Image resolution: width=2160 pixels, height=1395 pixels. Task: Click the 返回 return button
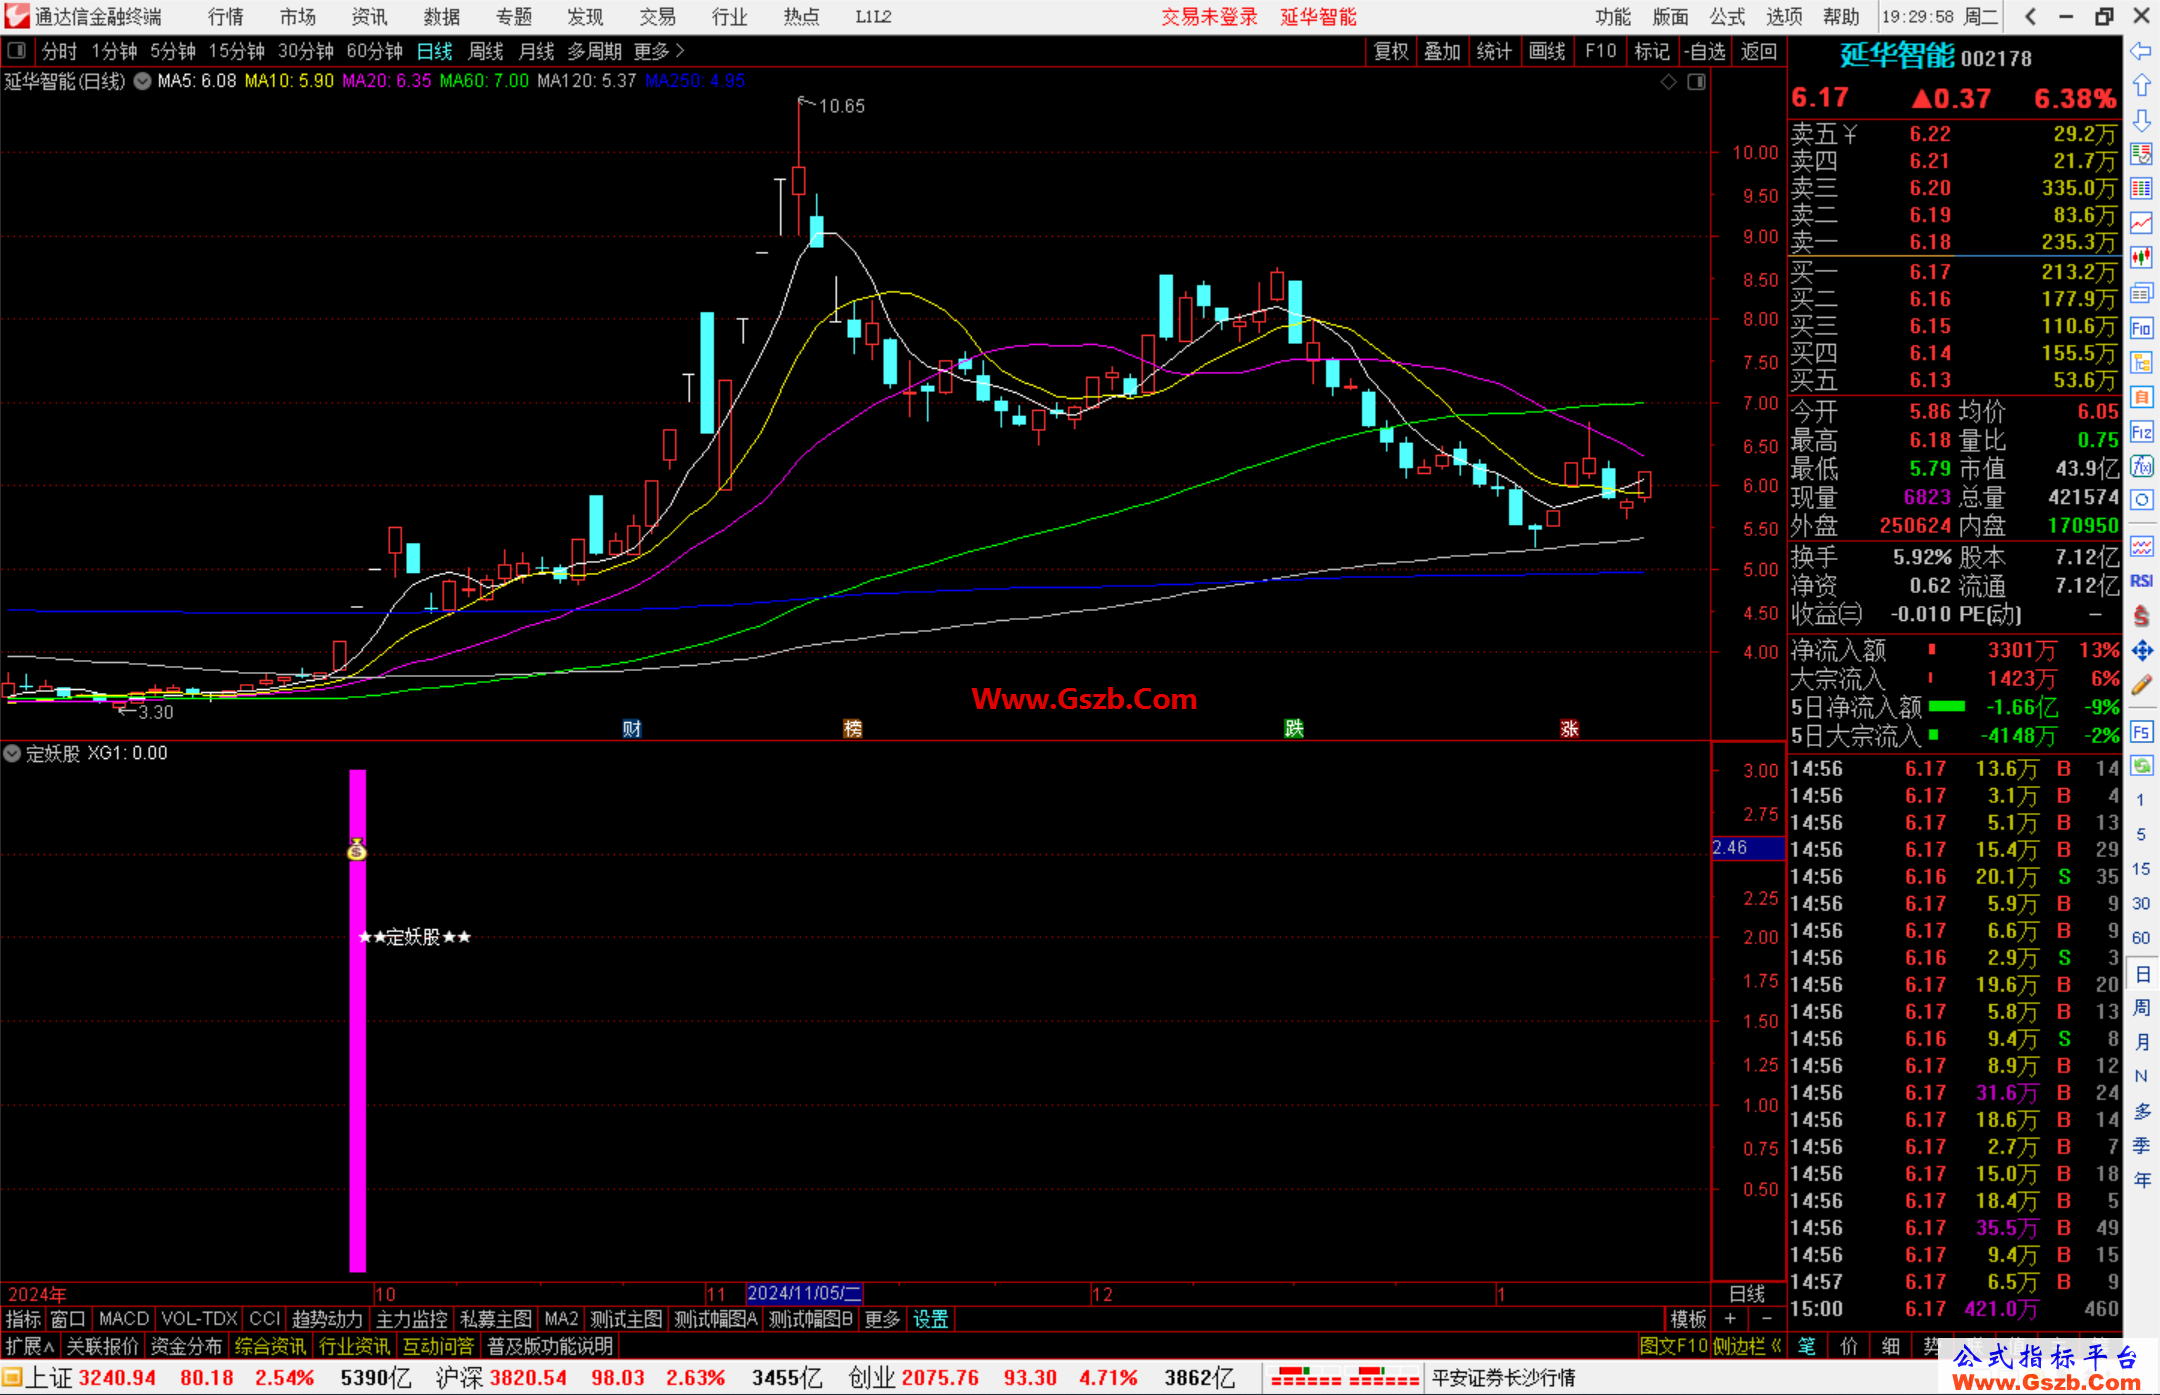1758,51
